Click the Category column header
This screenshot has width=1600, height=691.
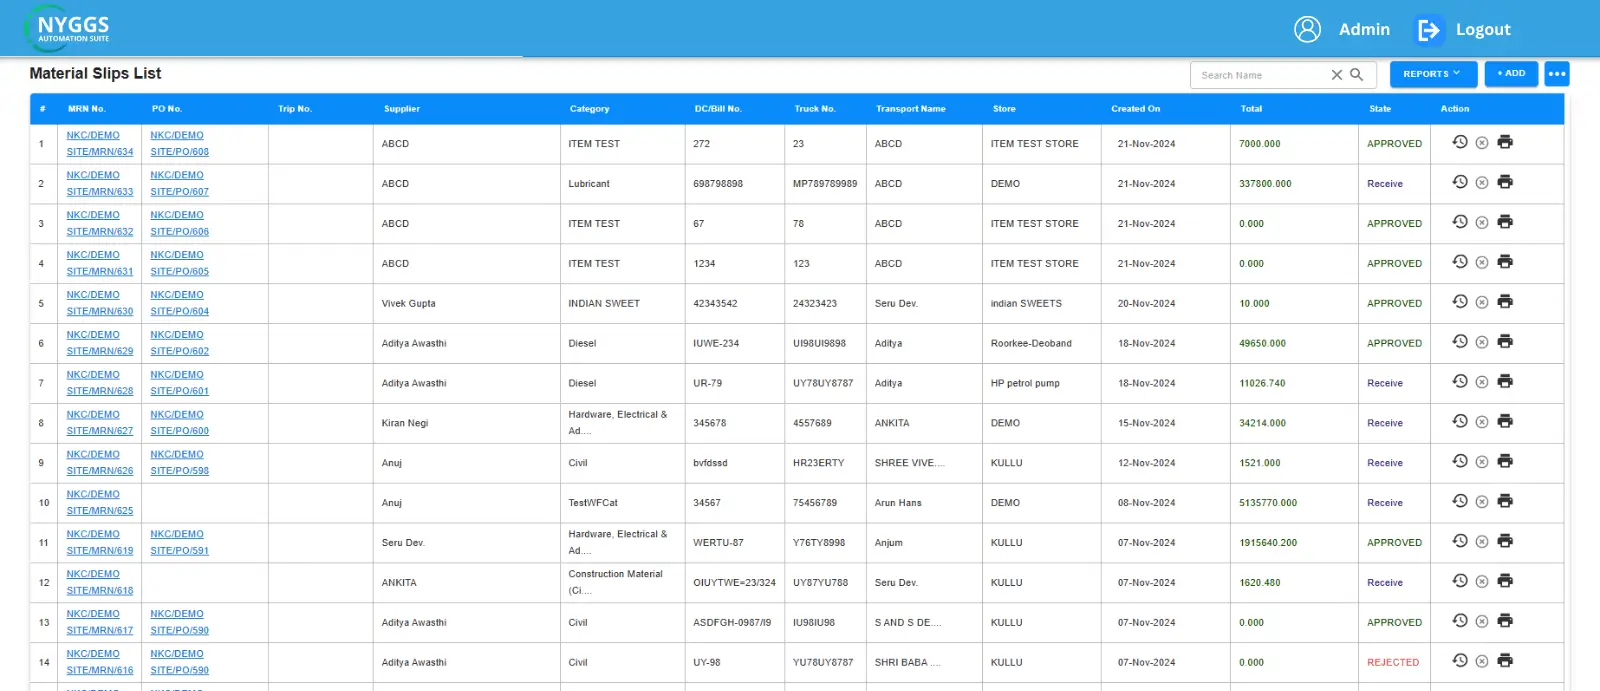pyautogui.click(x=589, y=109)
